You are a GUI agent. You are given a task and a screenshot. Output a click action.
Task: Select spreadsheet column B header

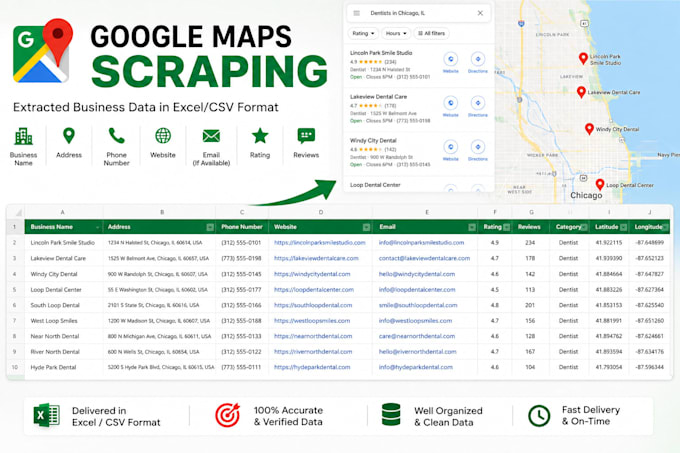point(159,212)
